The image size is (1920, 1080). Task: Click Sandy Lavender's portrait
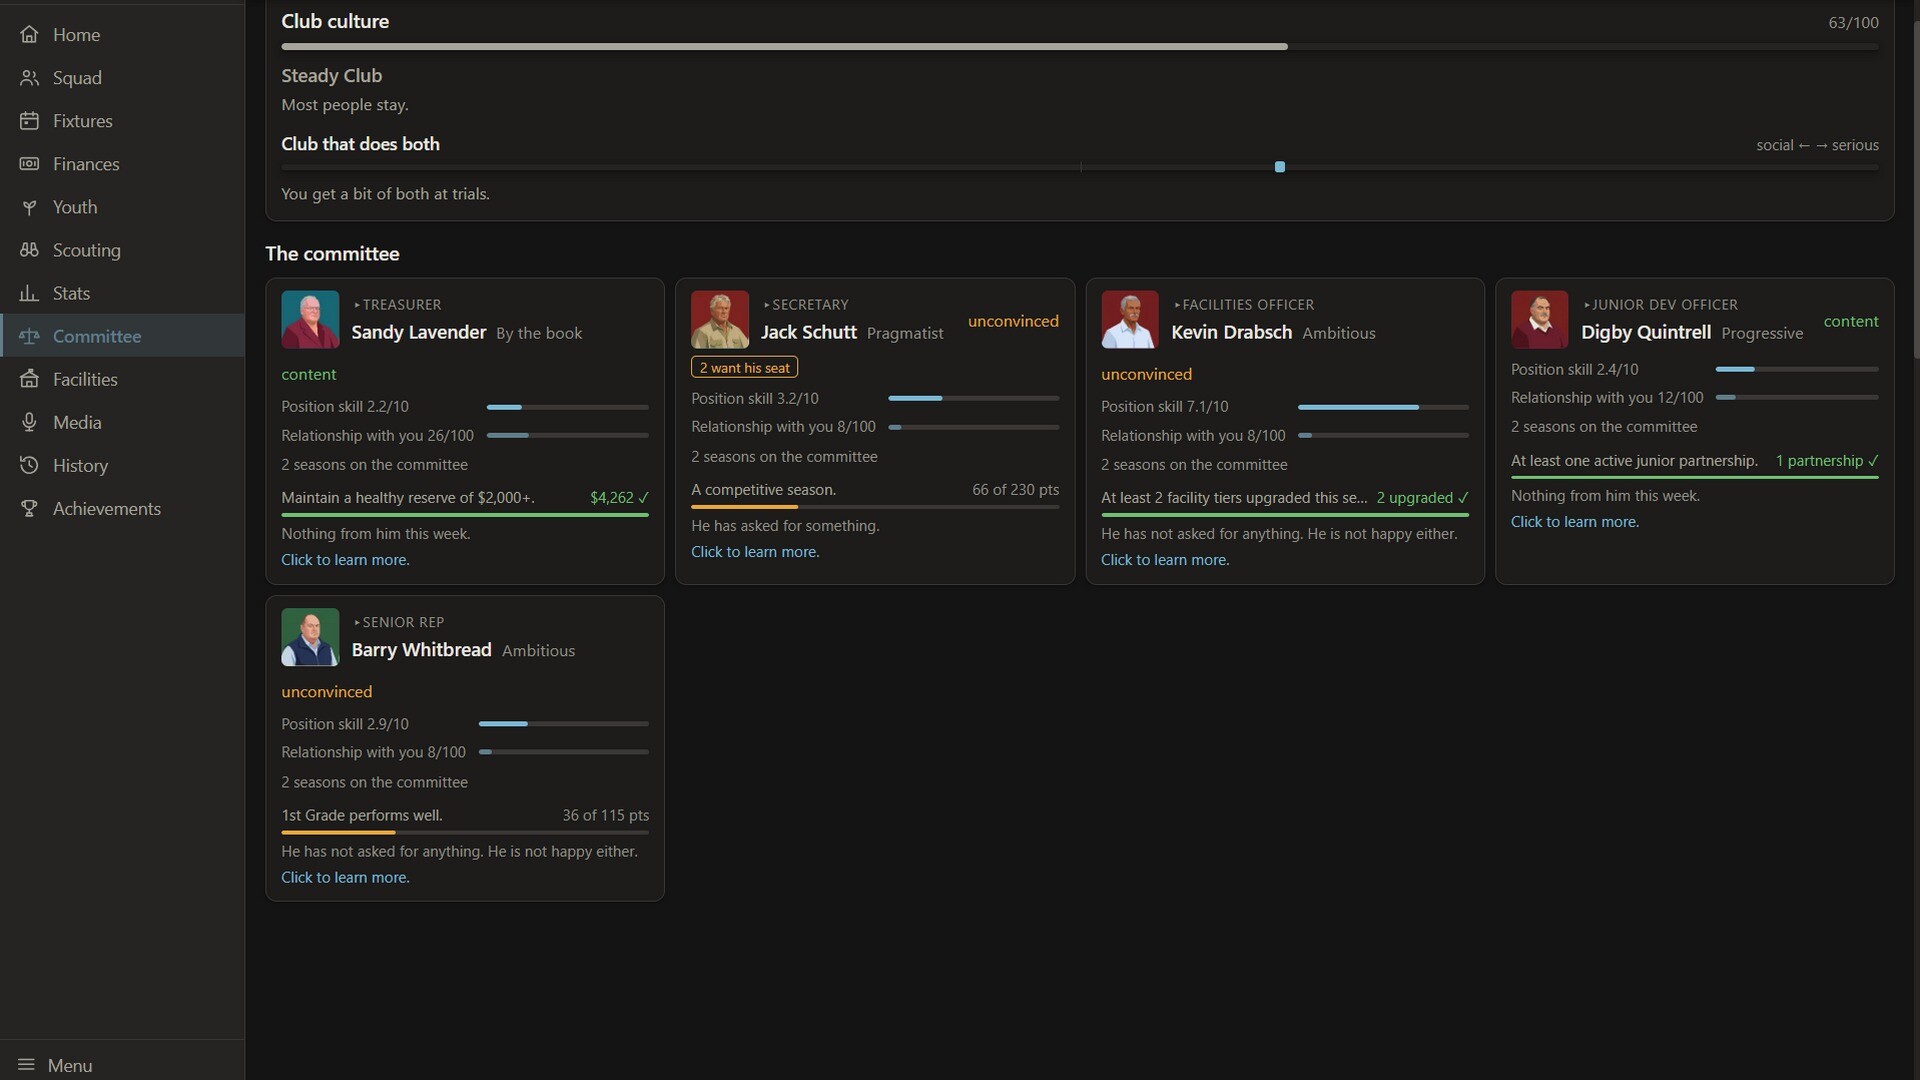pos(310,319)
